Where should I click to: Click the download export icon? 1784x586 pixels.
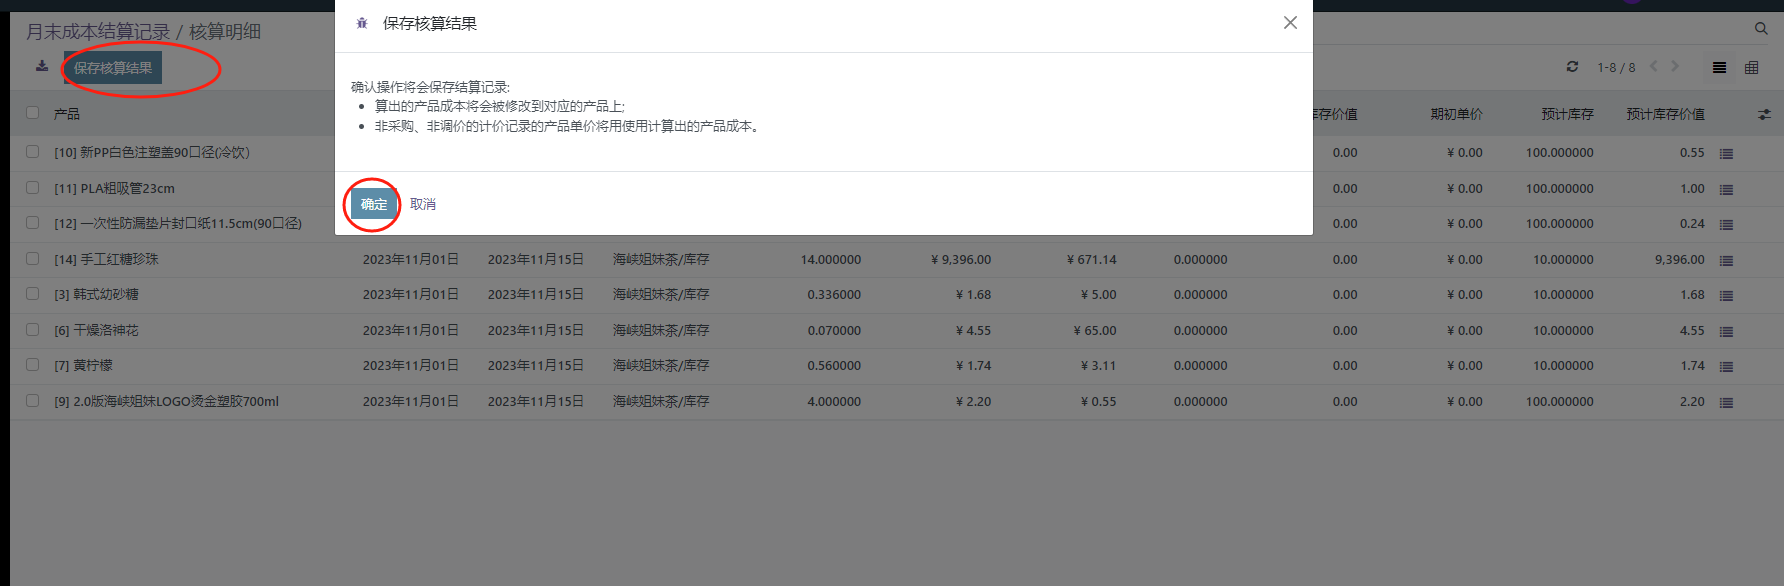click(42, 67)
